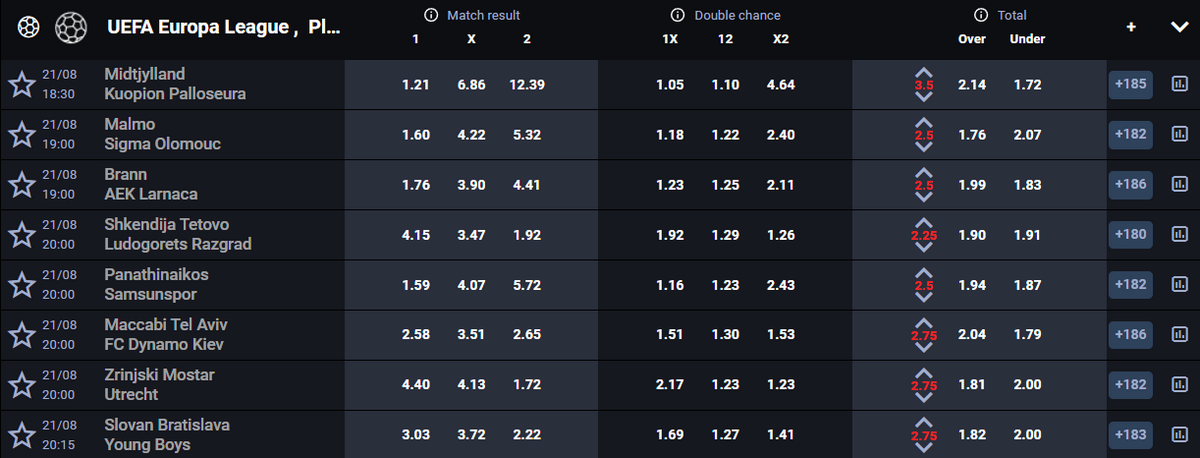Click the Total info icon

[x=981, y=15]
